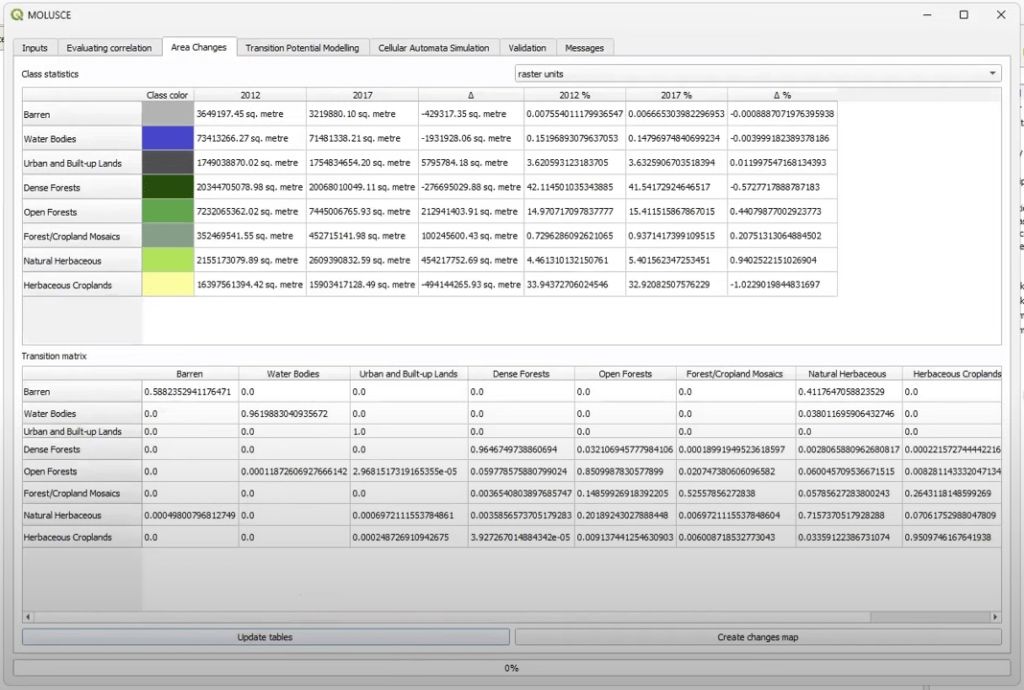The image size is (1024, 690).
Task: Click Dense Forests column header in transition matrix
Action: [521, 373]
